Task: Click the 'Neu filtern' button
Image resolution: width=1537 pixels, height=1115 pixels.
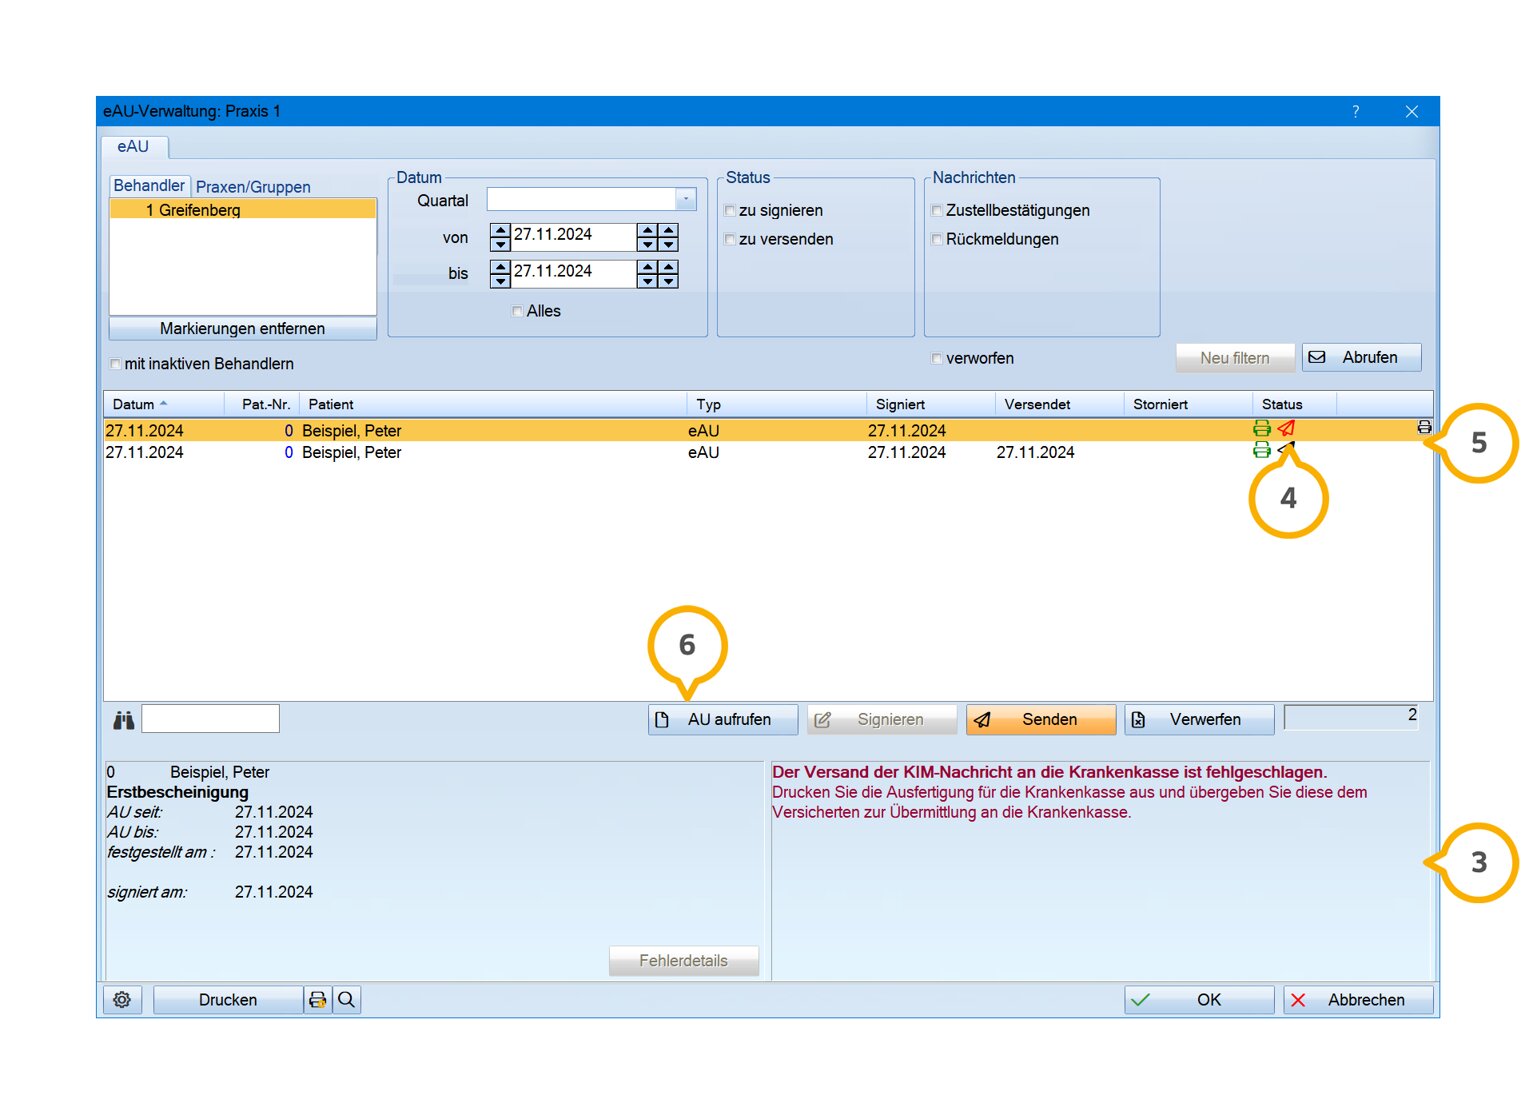Action: point(1235,358)
